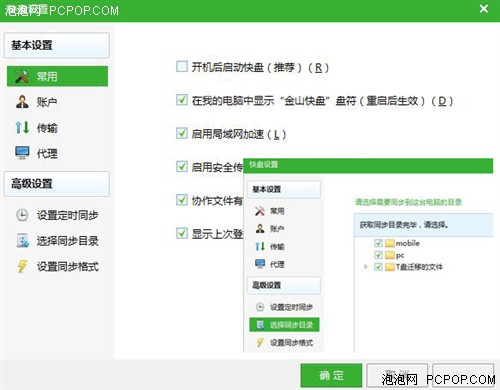Image resolution: width=500 pixels, height=390 pixels.
Task: Toggle 启用局域网加速 checkbox
Action: [182, 133]
